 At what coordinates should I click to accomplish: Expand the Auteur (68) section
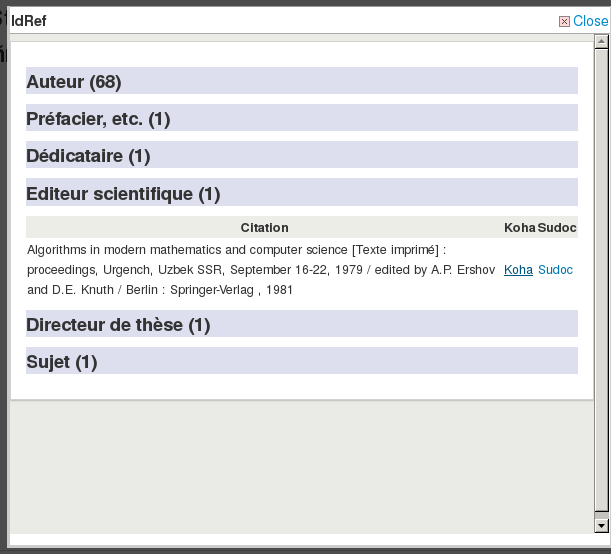click(x=74, y=82)
